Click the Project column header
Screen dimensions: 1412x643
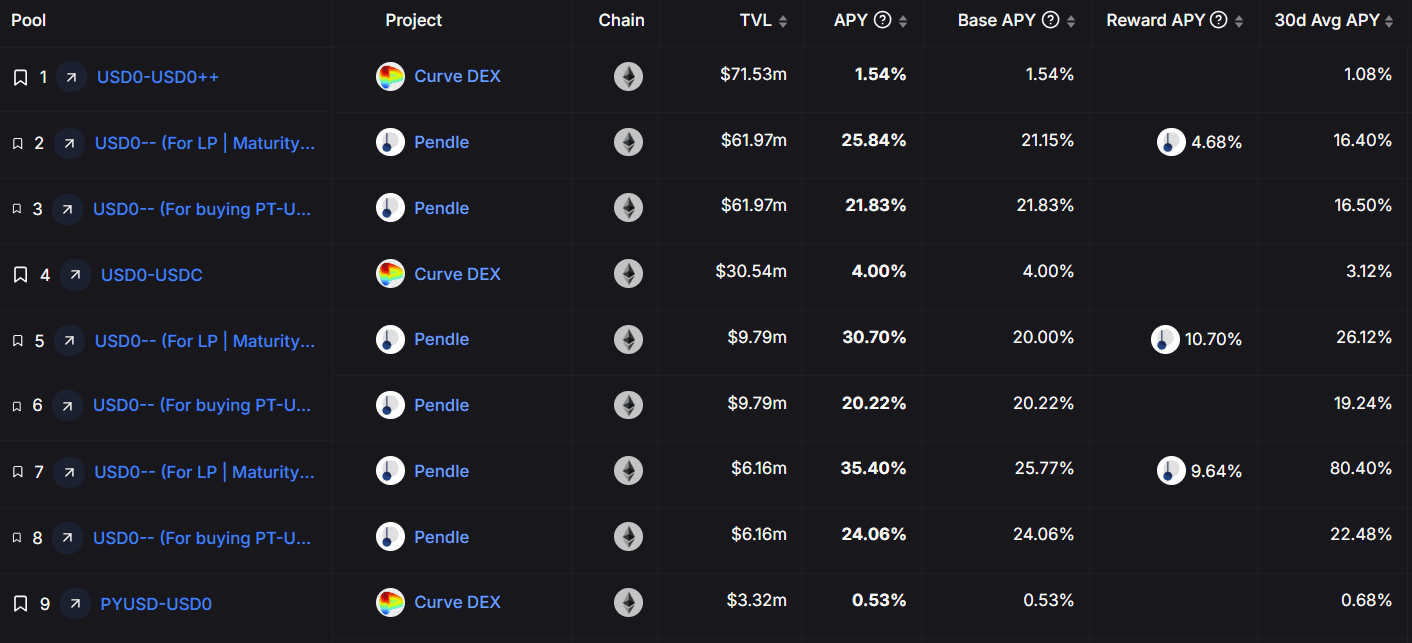(413, 20)
